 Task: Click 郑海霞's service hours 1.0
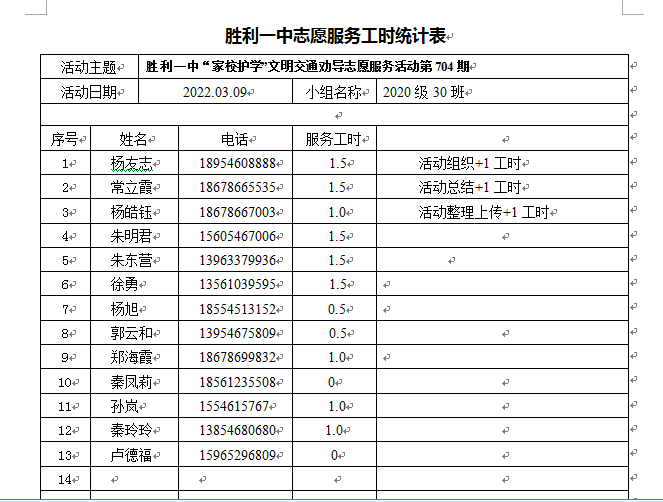point(337,357)
